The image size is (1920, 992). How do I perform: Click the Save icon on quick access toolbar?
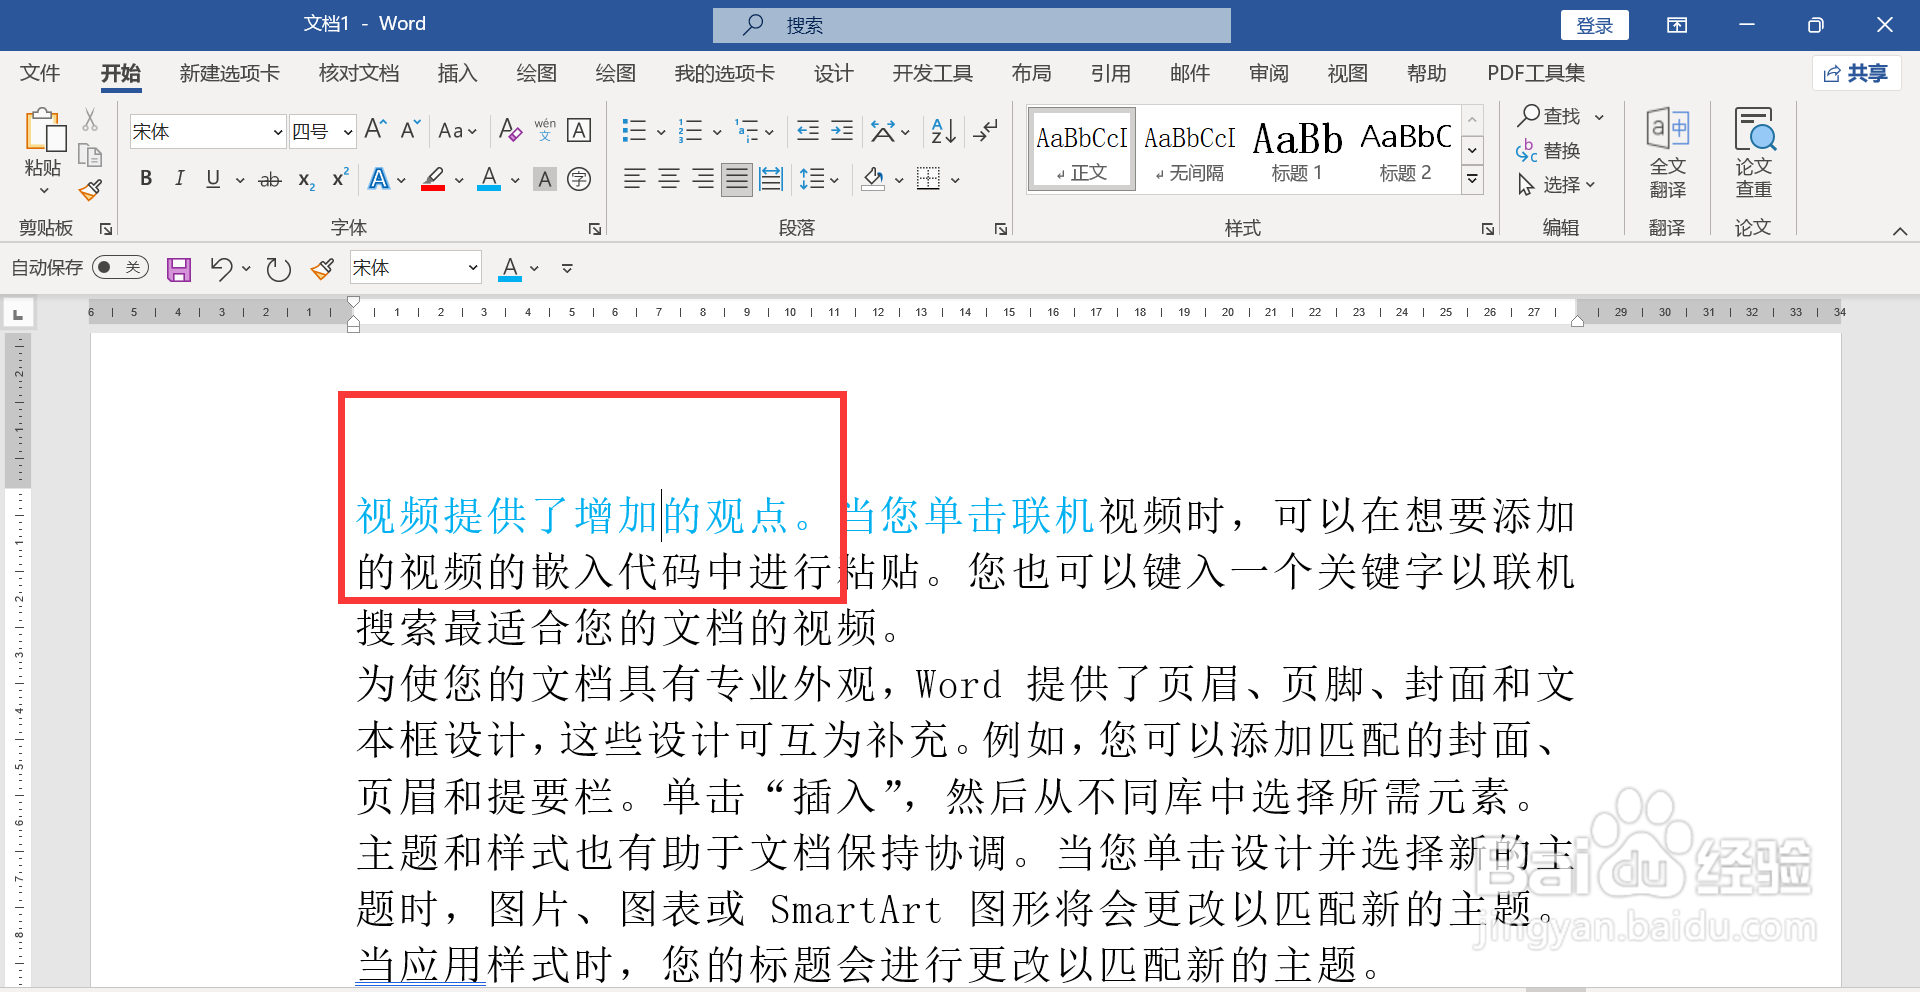[x=178, y=267]
